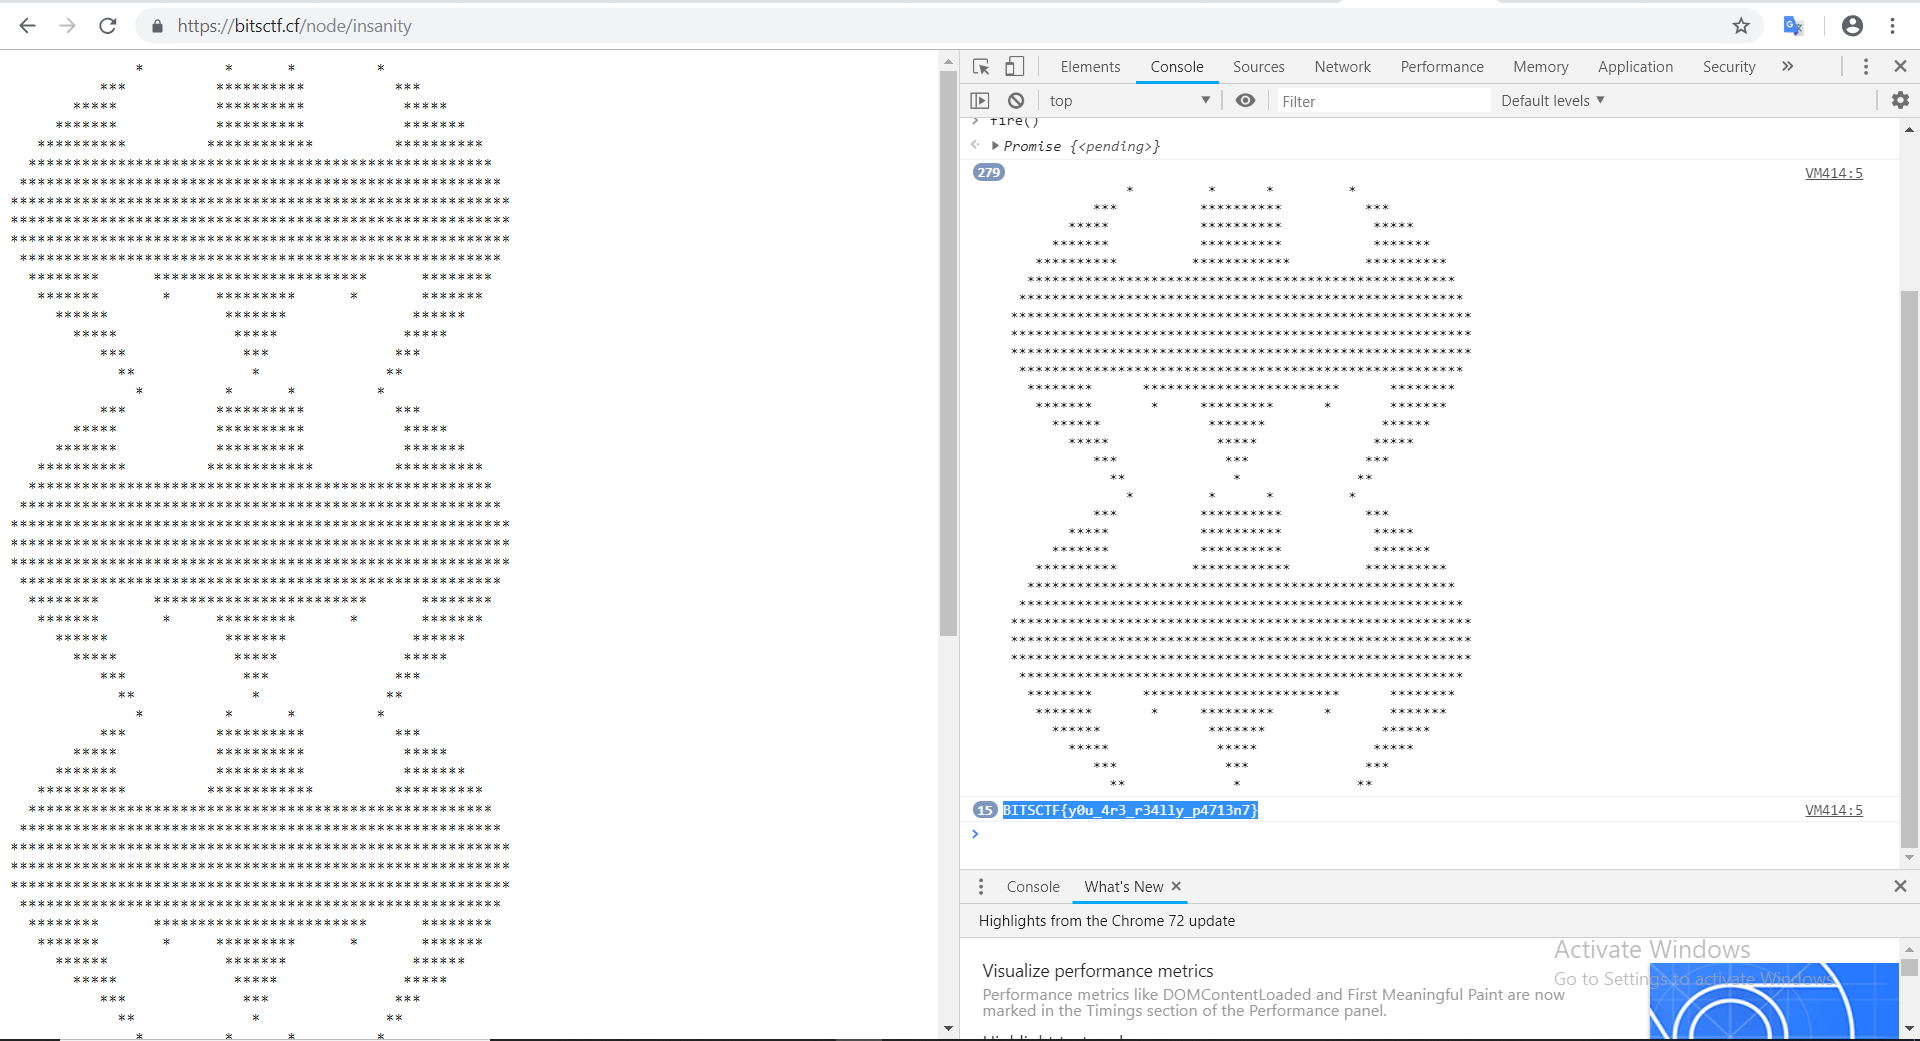This screenshot has height=1041, width=1920.
Task: View site security lock info
Action: 157,26
